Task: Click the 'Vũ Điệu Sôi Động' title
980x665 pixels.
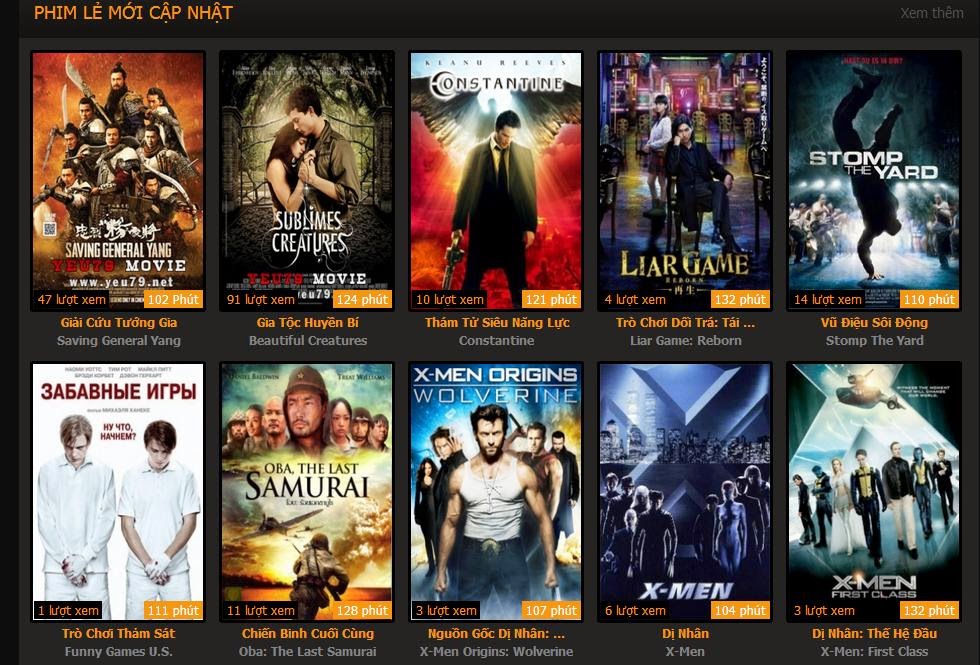Action: tap(874, 322)
